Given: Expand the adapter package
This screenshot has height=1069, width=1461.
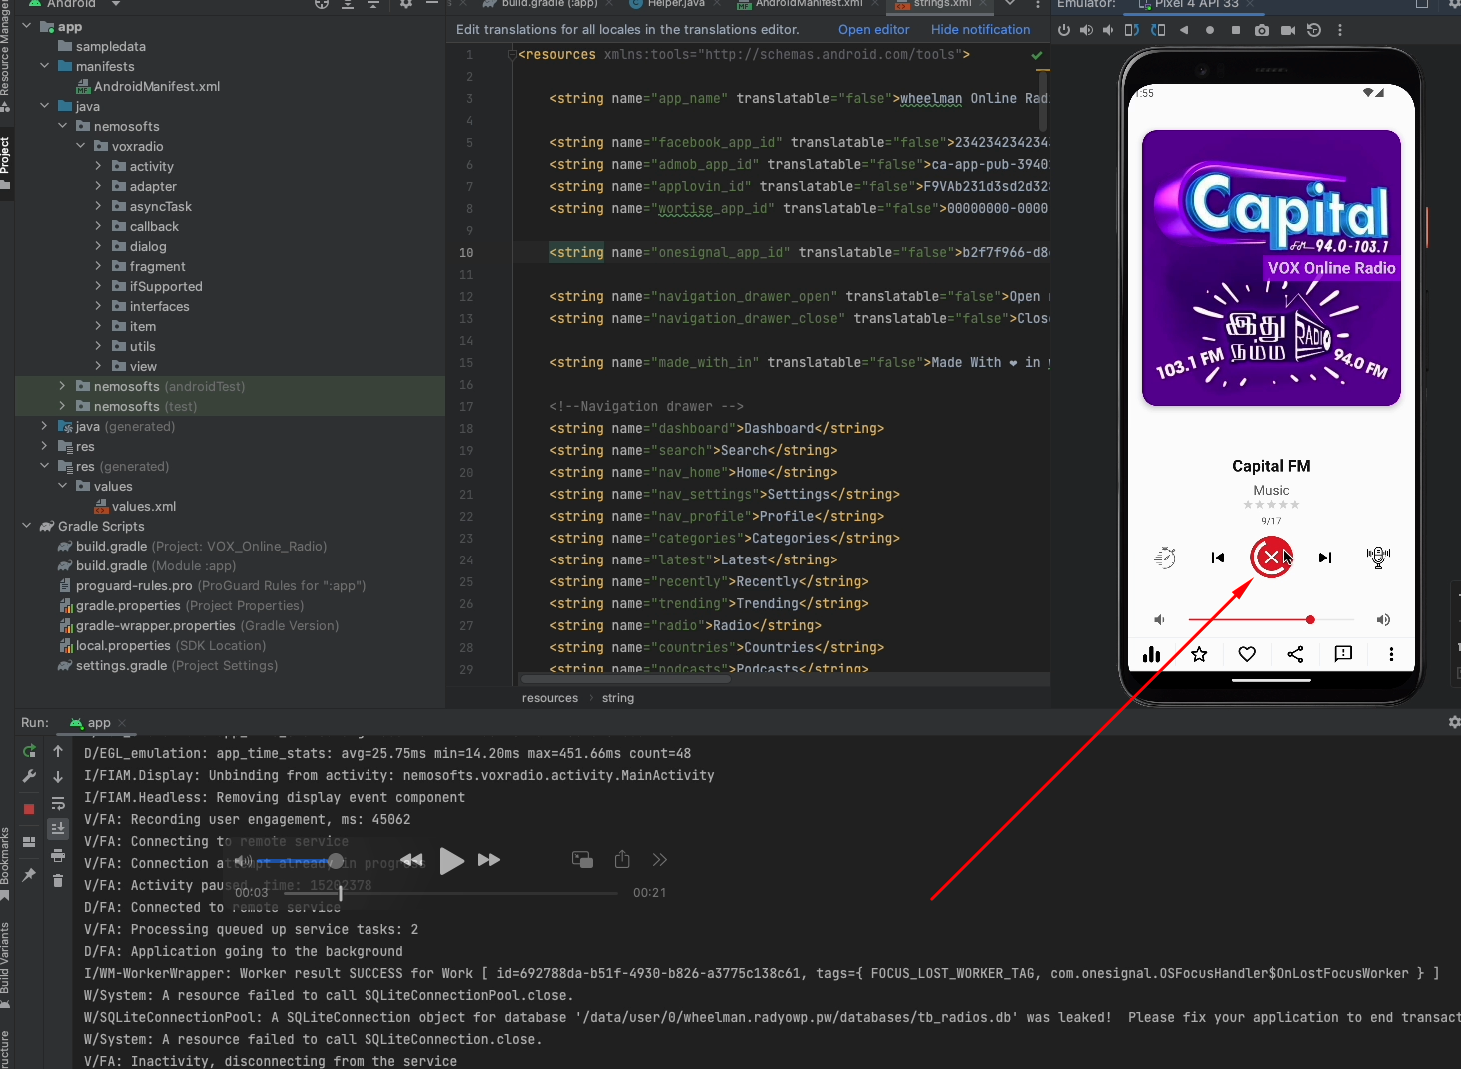Looking at the screenshot, I should pyautogui.click(x=99, y=186).
